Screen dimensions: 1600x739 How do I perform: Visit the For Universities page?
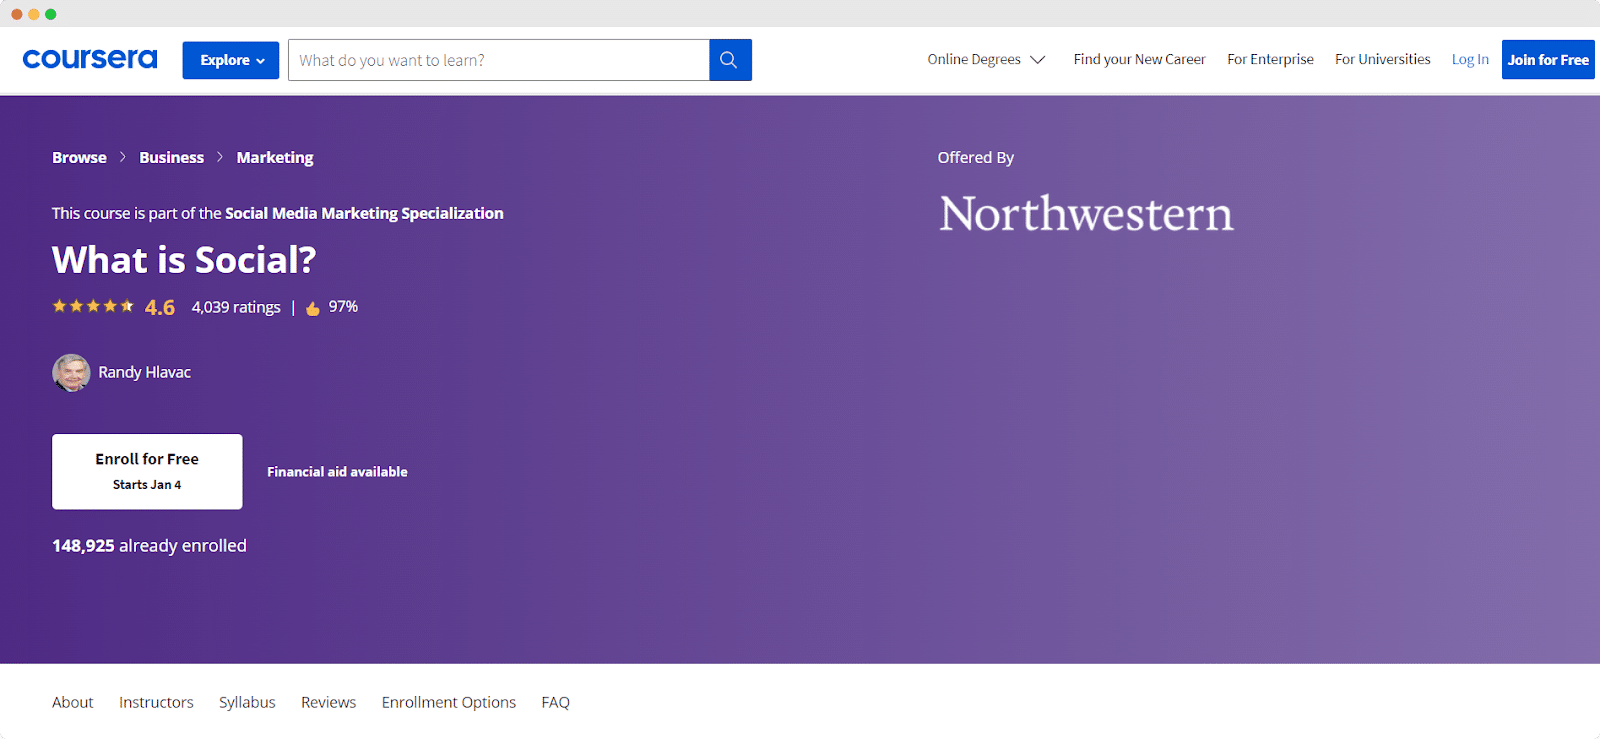(1383, 60)
